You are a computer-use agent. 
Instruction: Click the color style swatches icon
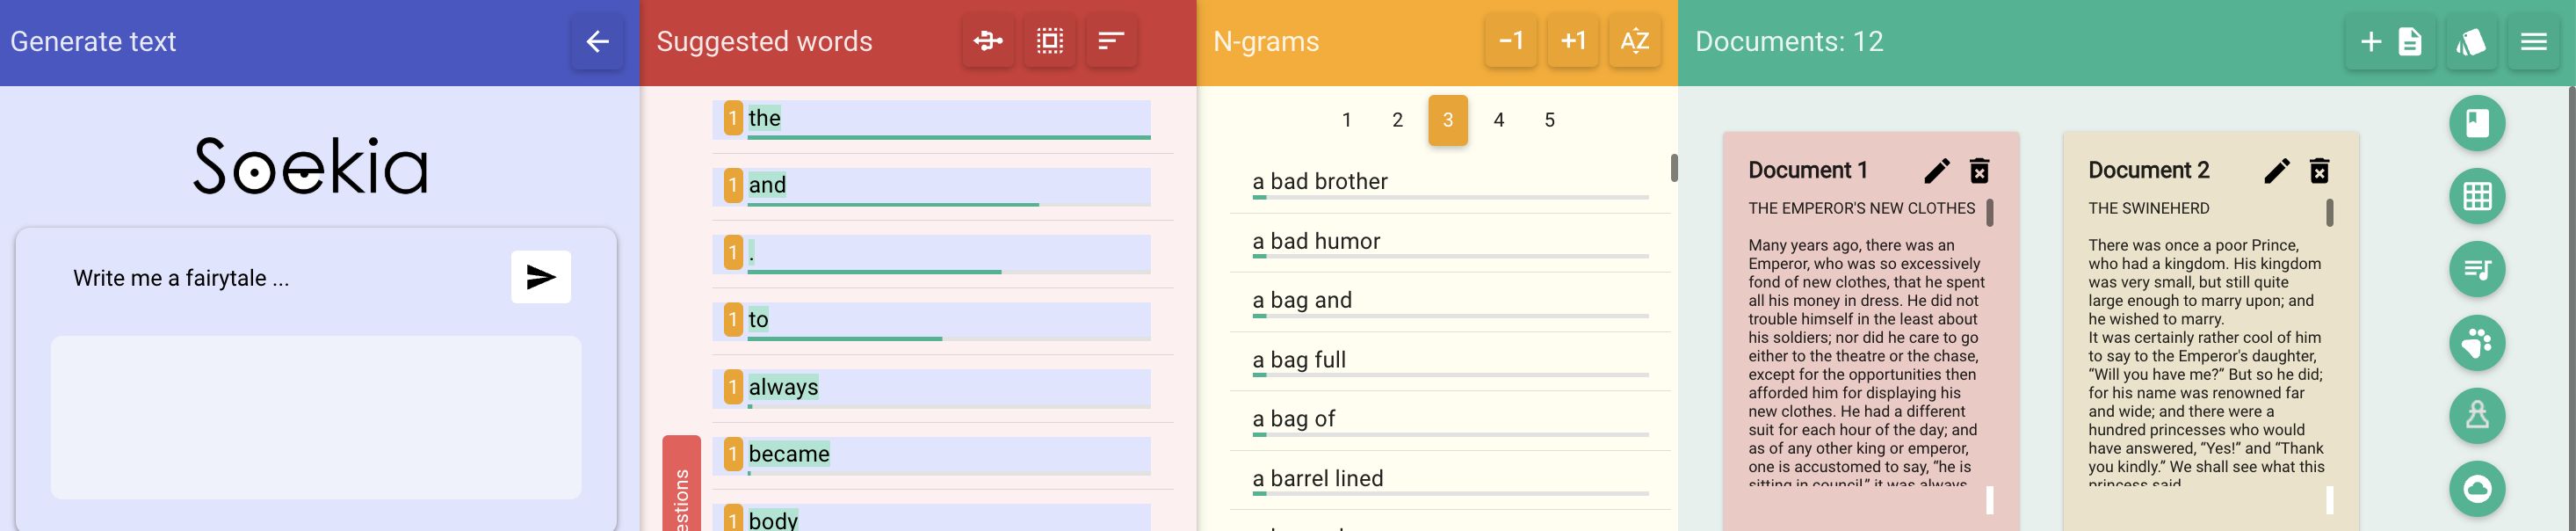point(2471,41)
